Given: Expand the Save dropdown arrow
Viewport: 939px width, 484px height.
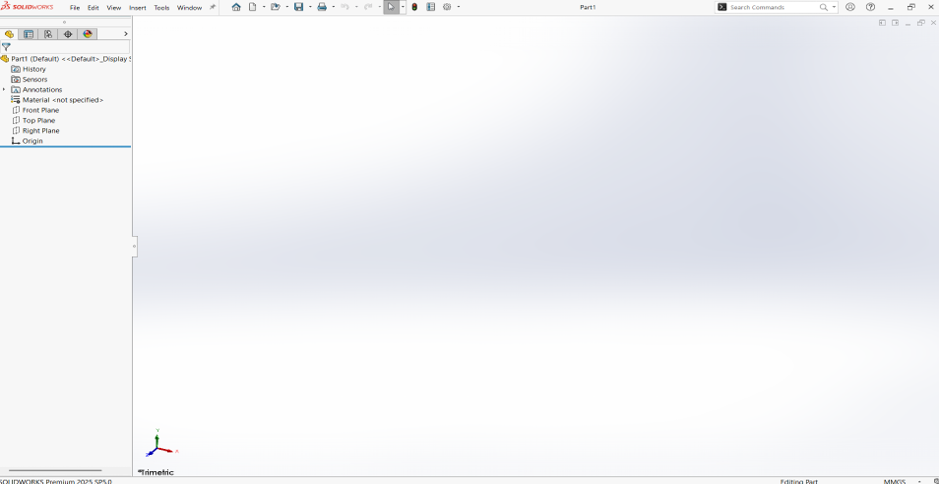Looking at the screenshot, I should click(310, 7).
